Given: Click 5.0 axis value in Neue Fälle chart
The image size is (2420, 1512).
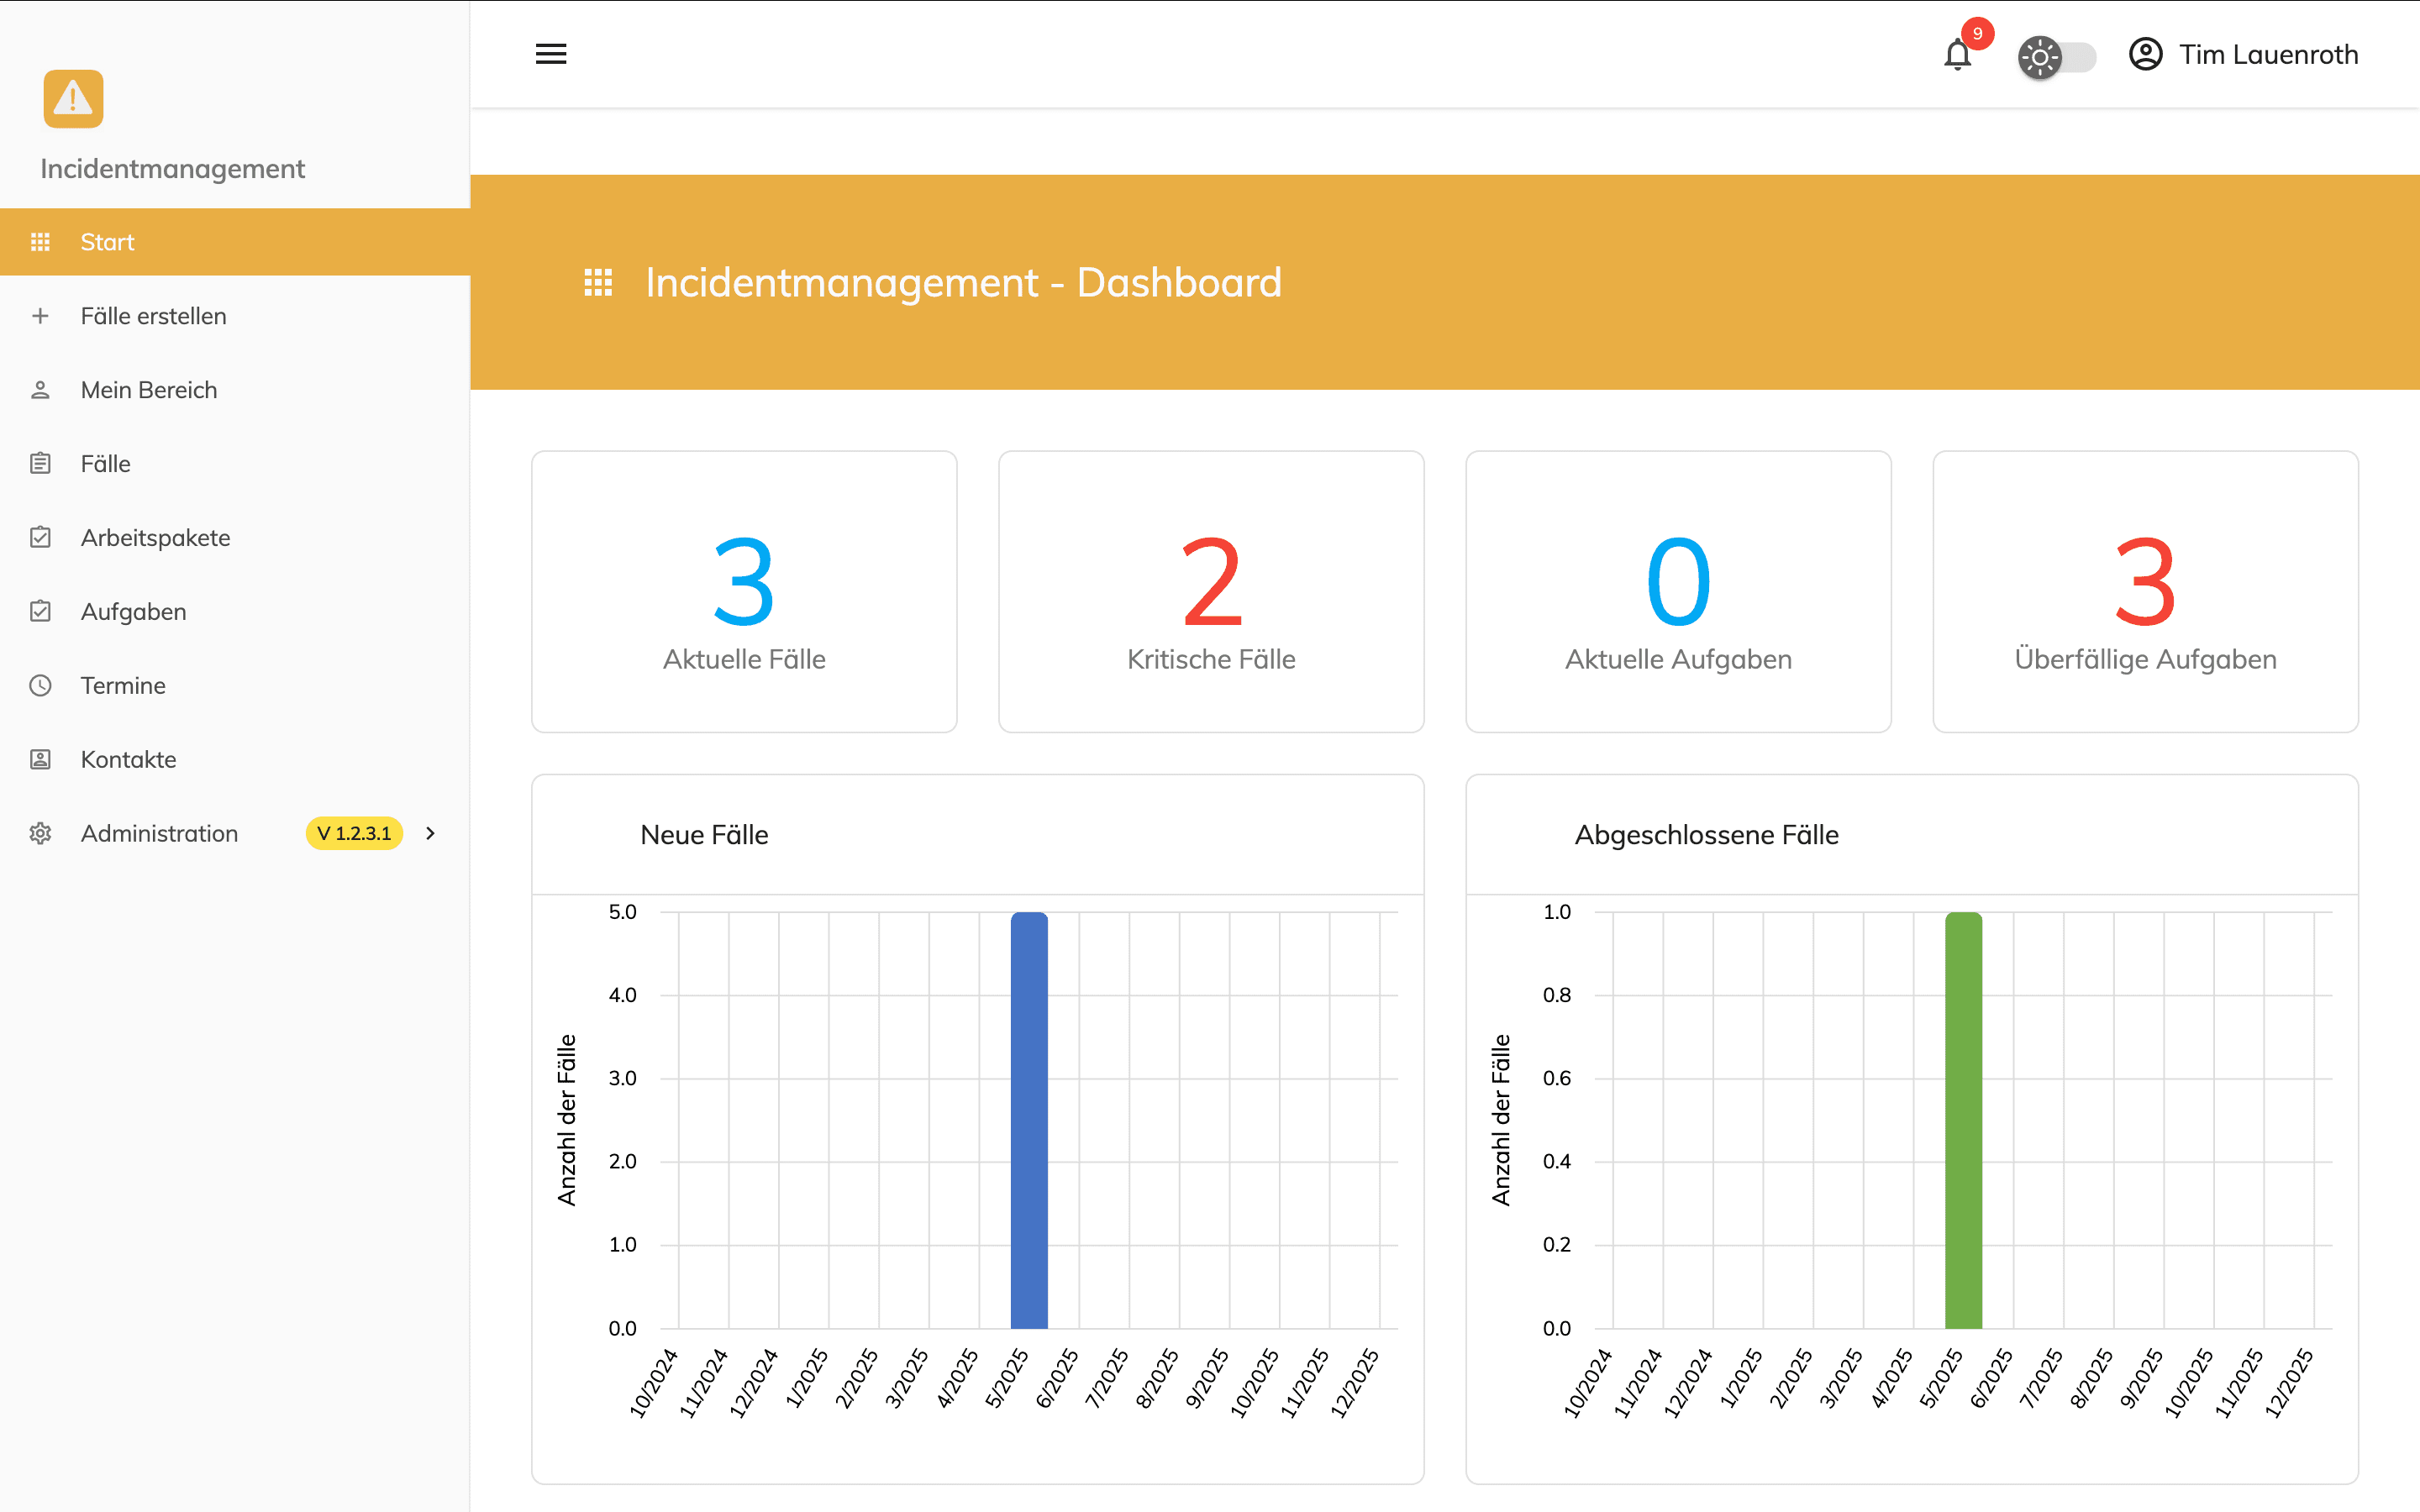Looking at the screenshot, I should pyautogui.click(x=622, y=912).
